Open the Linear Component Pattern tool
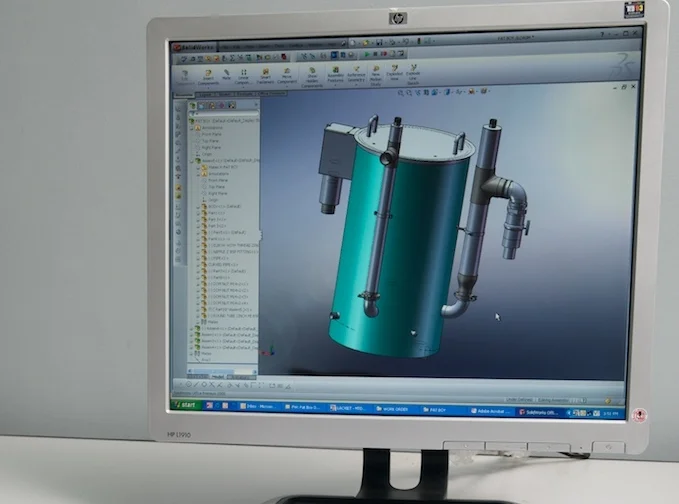Viewport: 679px width, 504px height. coord(243,77)
